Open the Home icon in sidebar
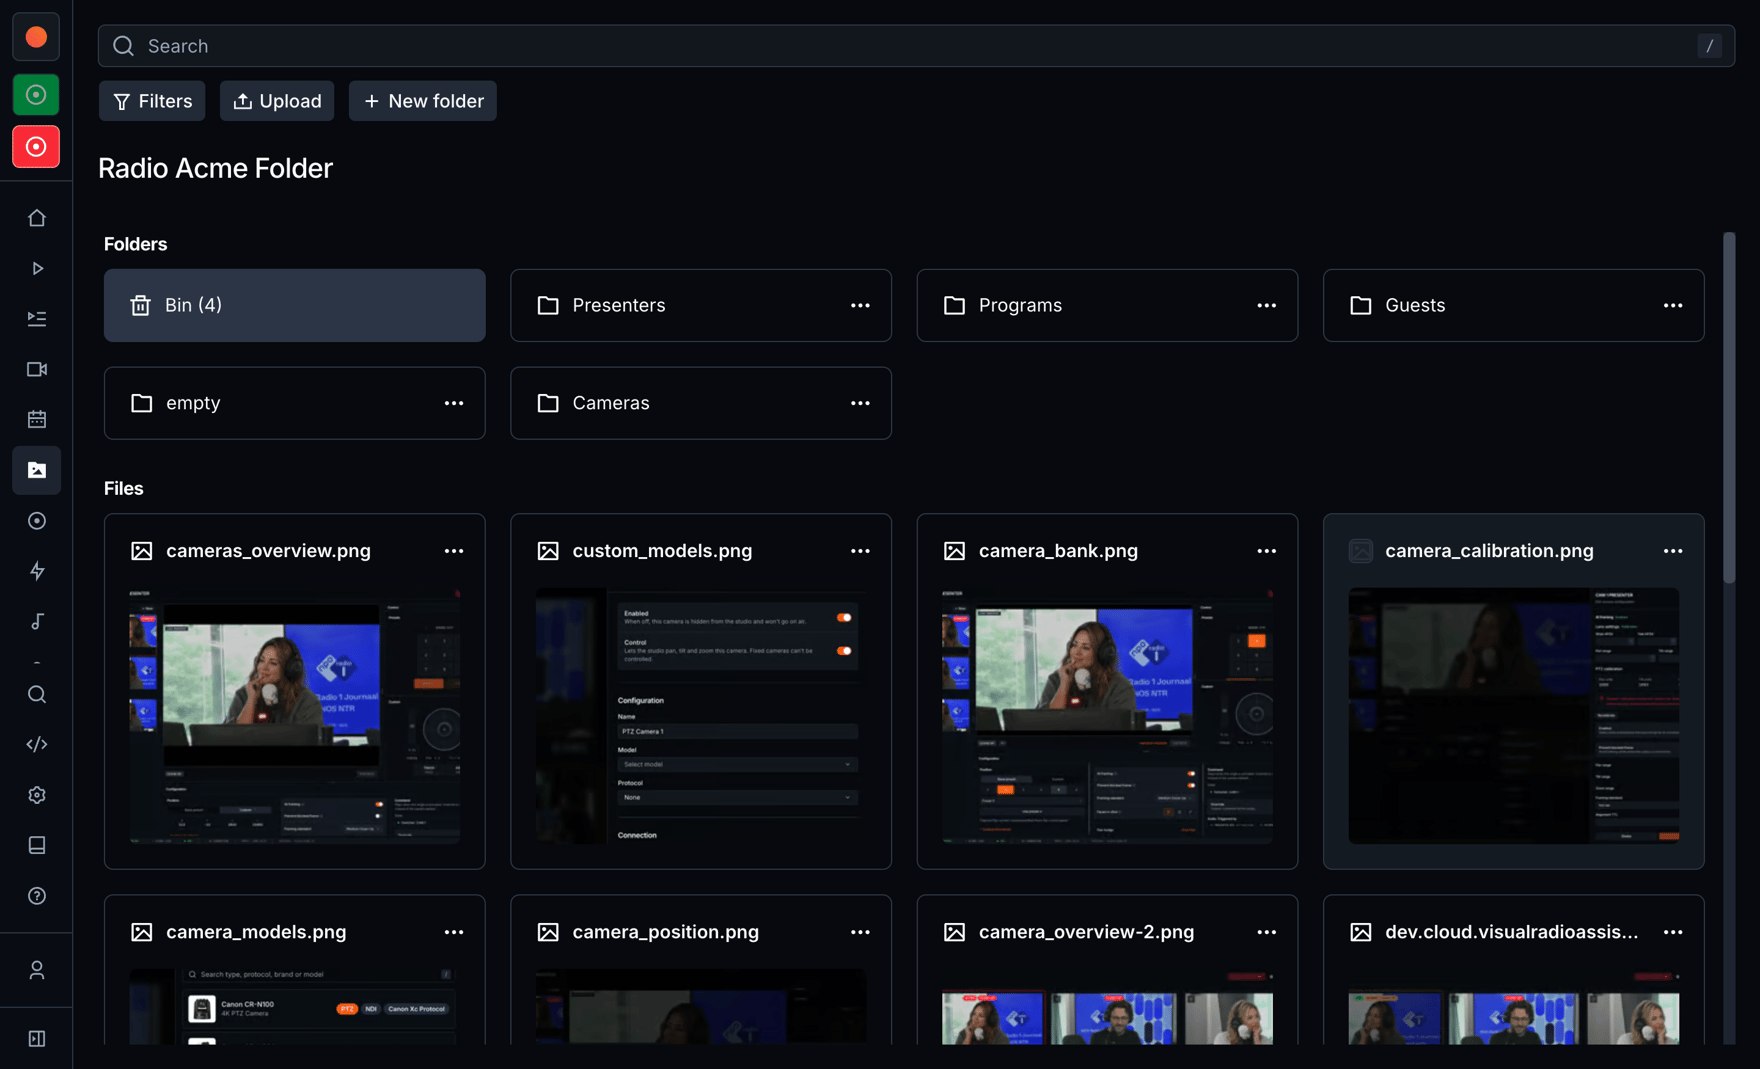This screenshot has height=1069, width=1760. tap(37, 218)
